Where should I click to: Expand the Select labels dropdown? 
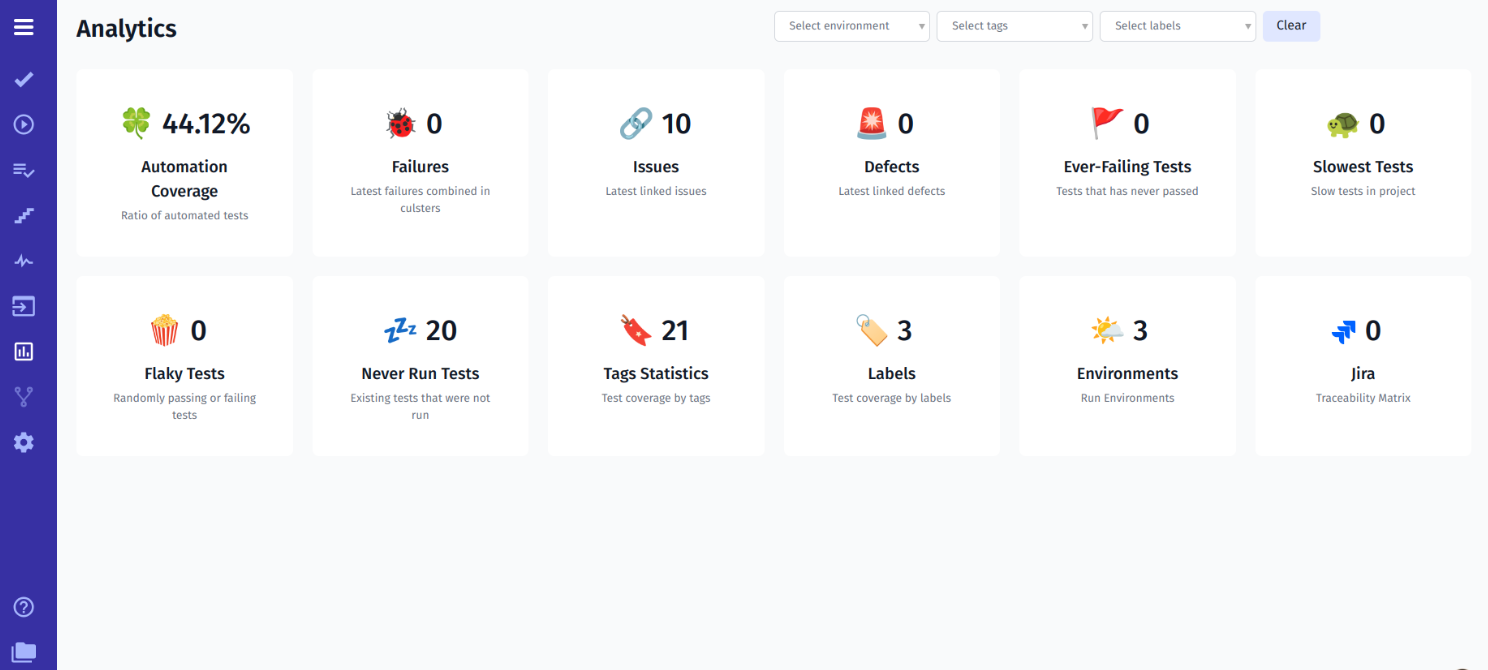(x=1177, y=26)
